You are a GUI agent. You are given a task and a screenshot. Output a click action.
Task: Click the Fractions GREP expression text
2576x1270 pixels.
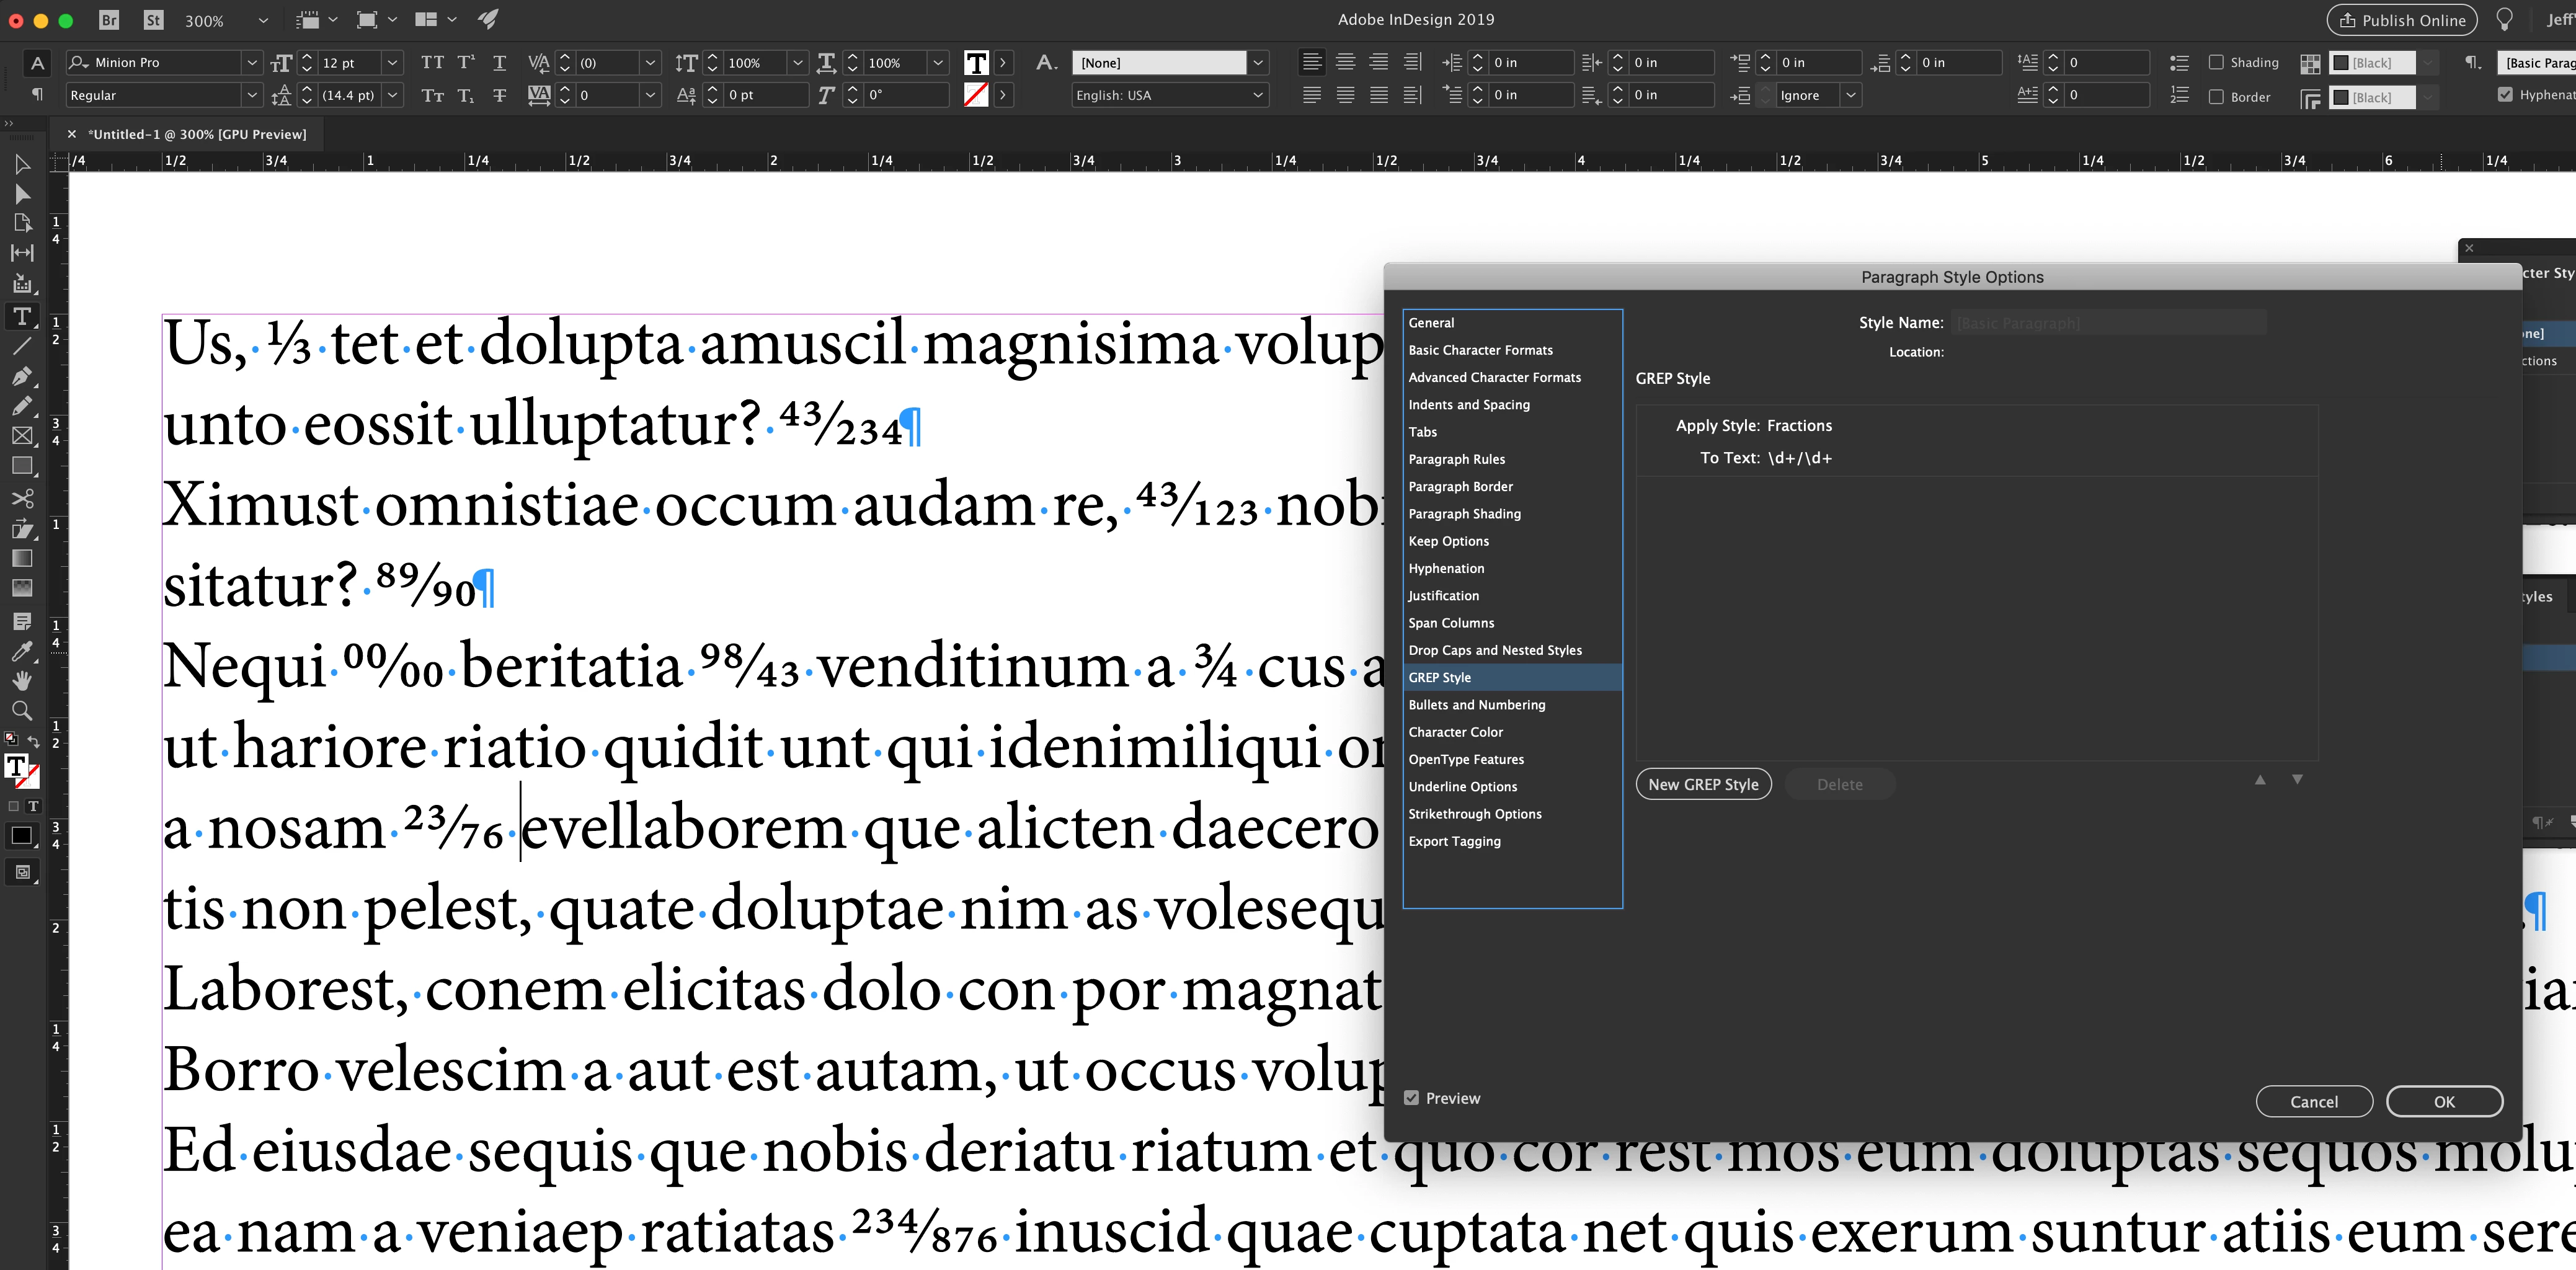pos(1799,458)
